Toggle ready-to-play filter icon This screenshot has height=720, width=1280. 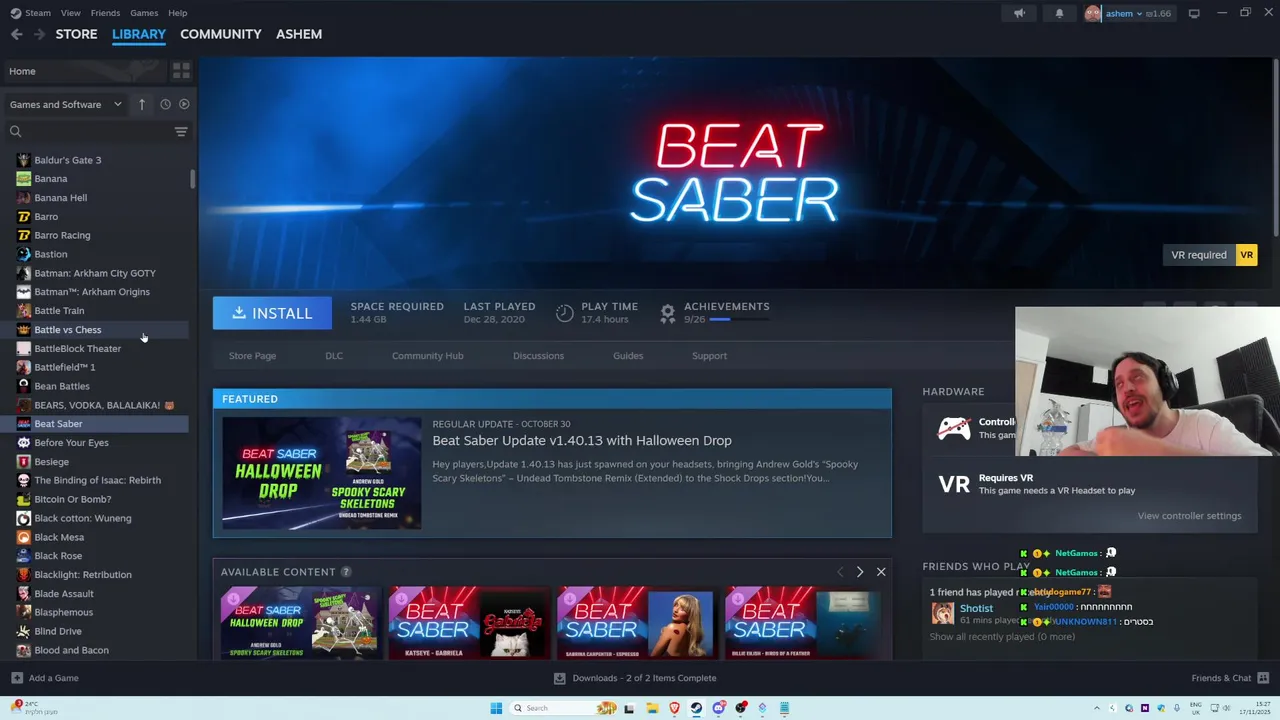tap(184, 104)
